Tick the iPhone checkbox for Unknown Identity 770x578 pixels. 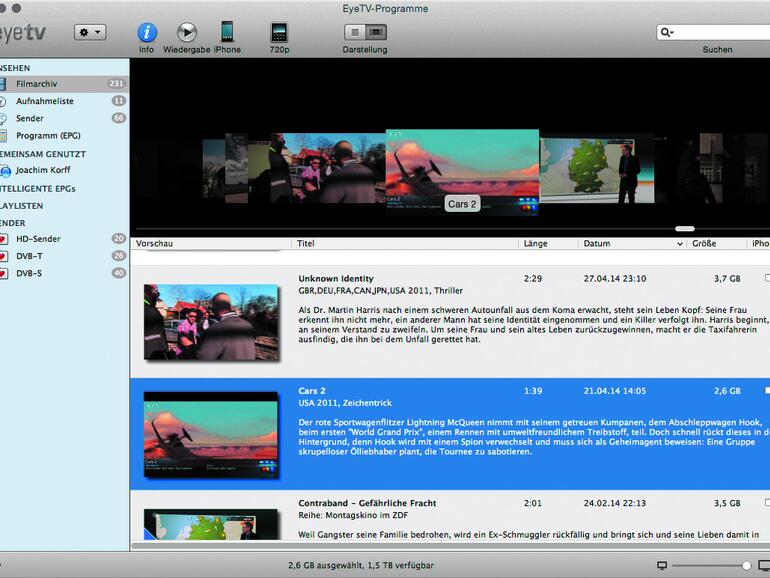pyautogui.click(x=767, y=278)
